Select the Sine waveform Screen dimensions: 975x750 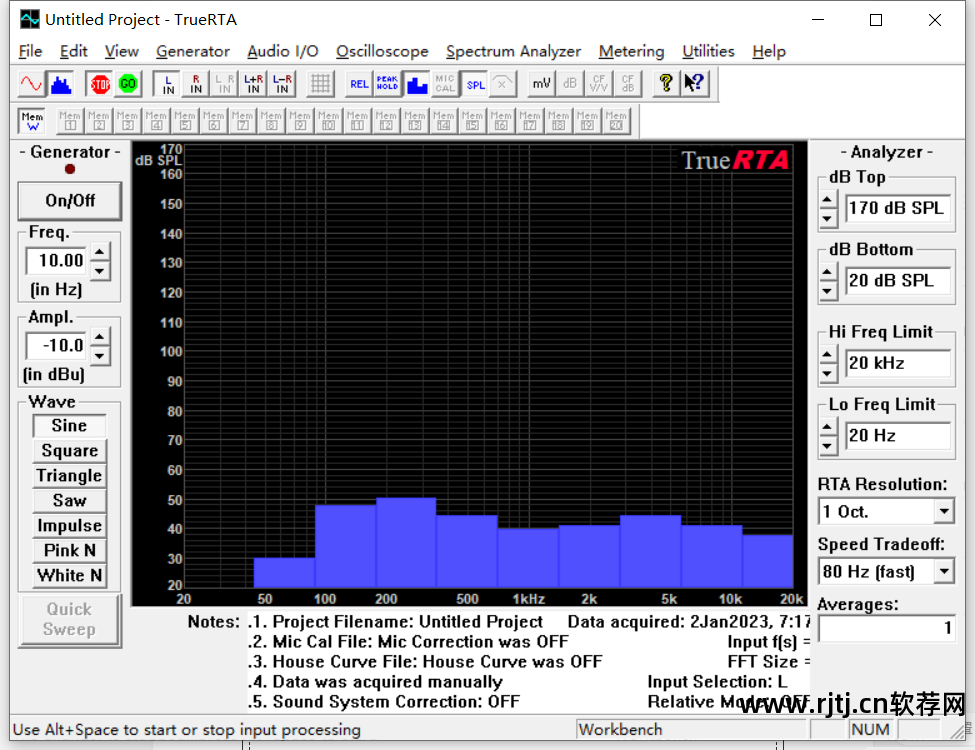click(x=69, y=425)
